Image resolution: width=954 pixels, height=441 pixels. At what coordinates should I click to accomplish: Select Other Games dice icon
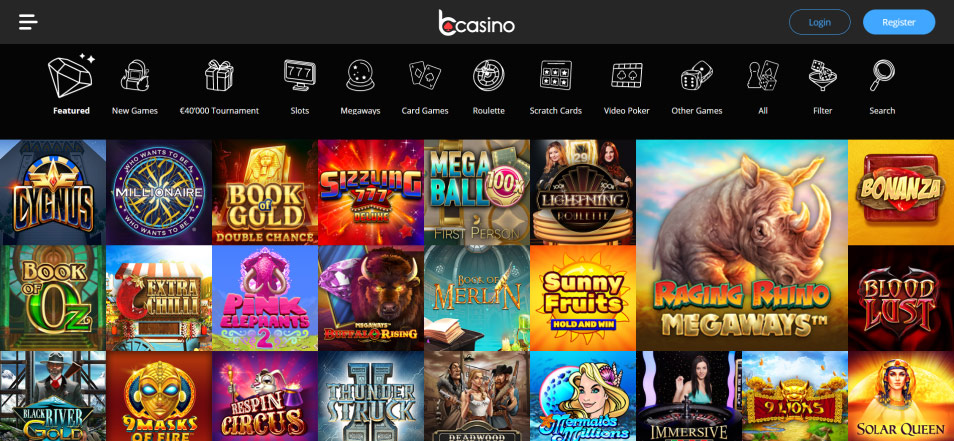pyautogui.click(x=697, y=76)
